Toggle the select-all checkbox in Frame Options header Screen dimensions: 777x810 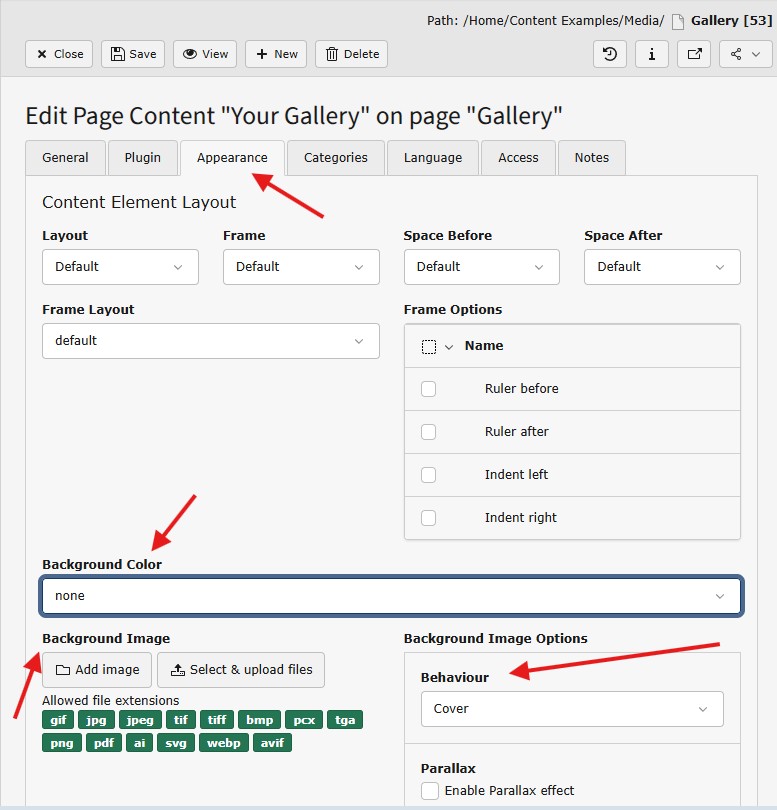tap(429, 346)
